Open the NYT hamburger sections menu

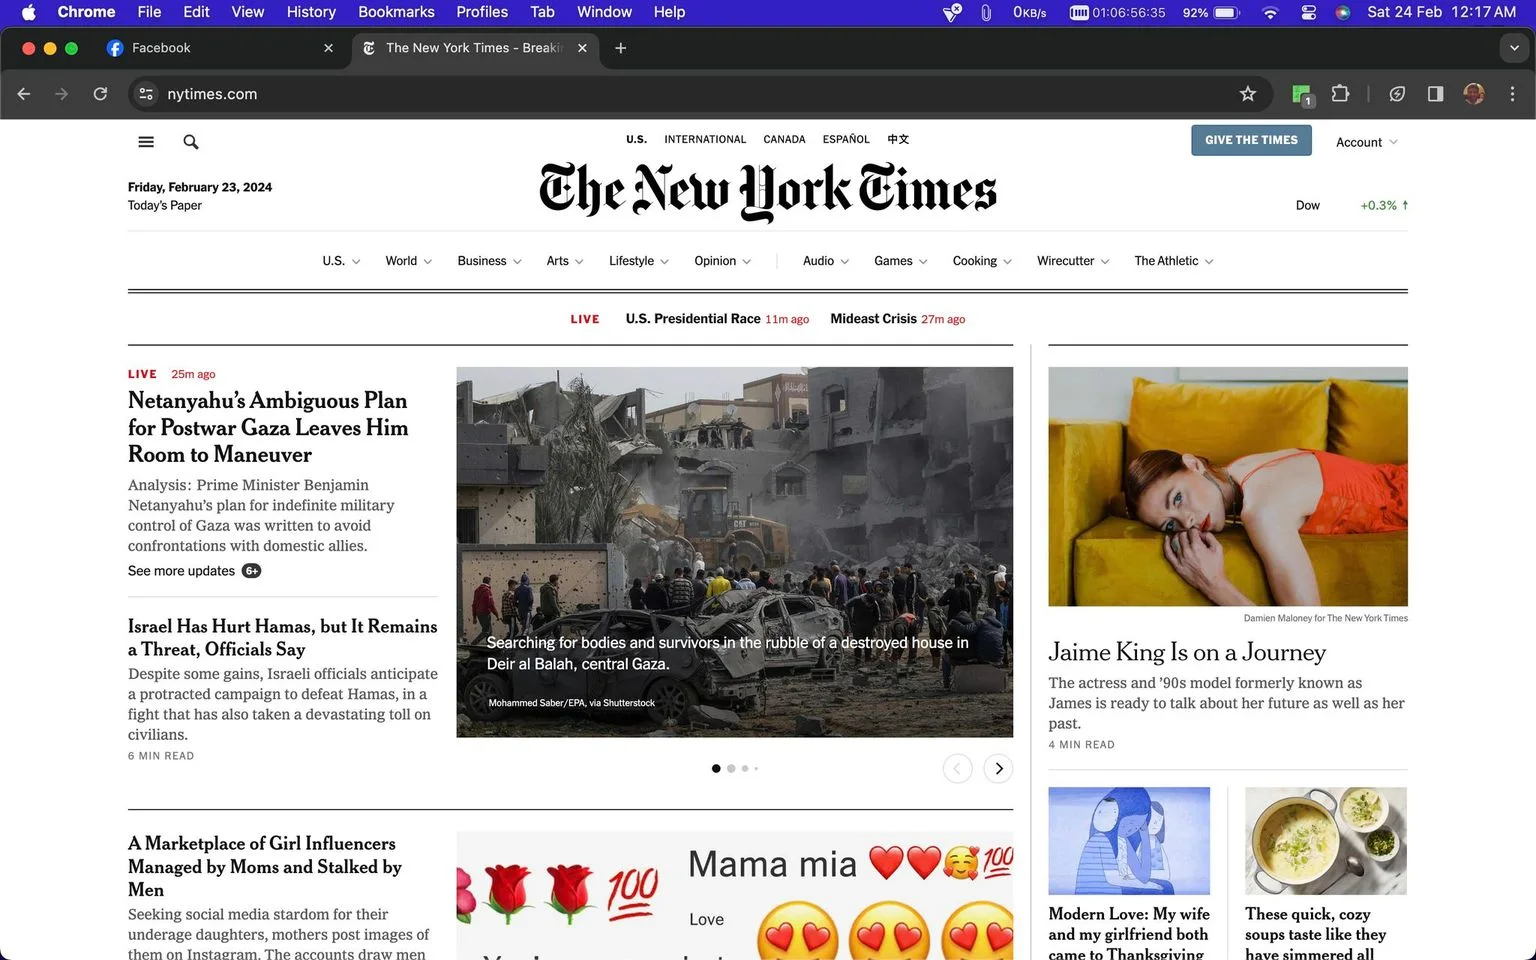click(x=146, y=142)
